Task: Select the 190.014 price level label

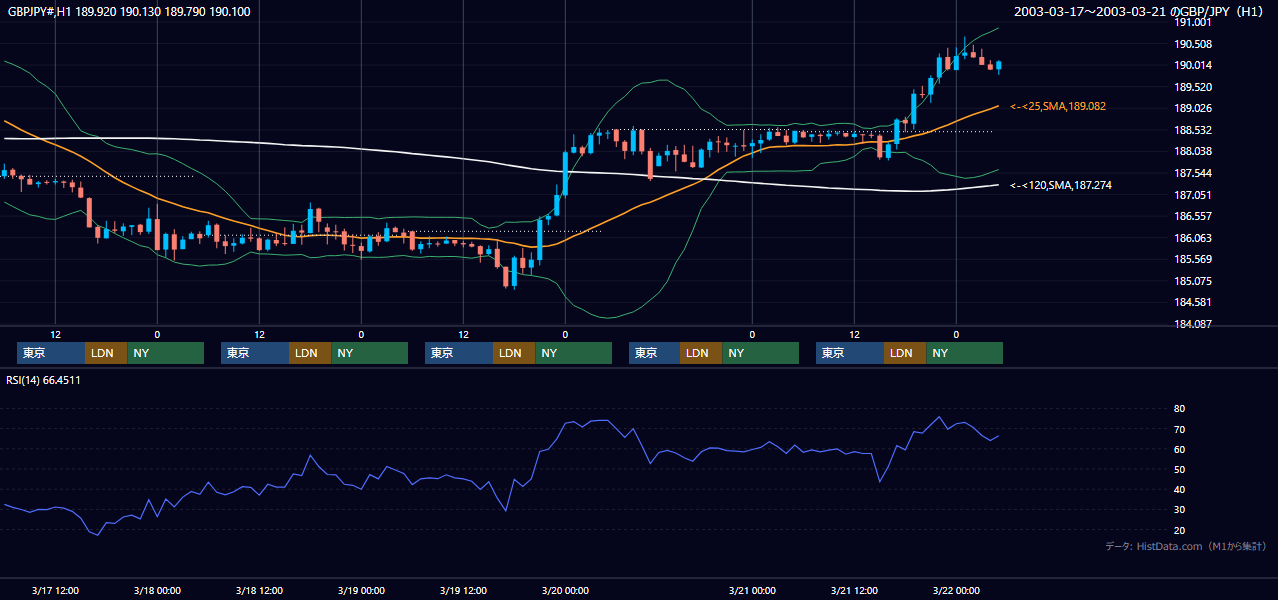Action: coord(1193,65)
